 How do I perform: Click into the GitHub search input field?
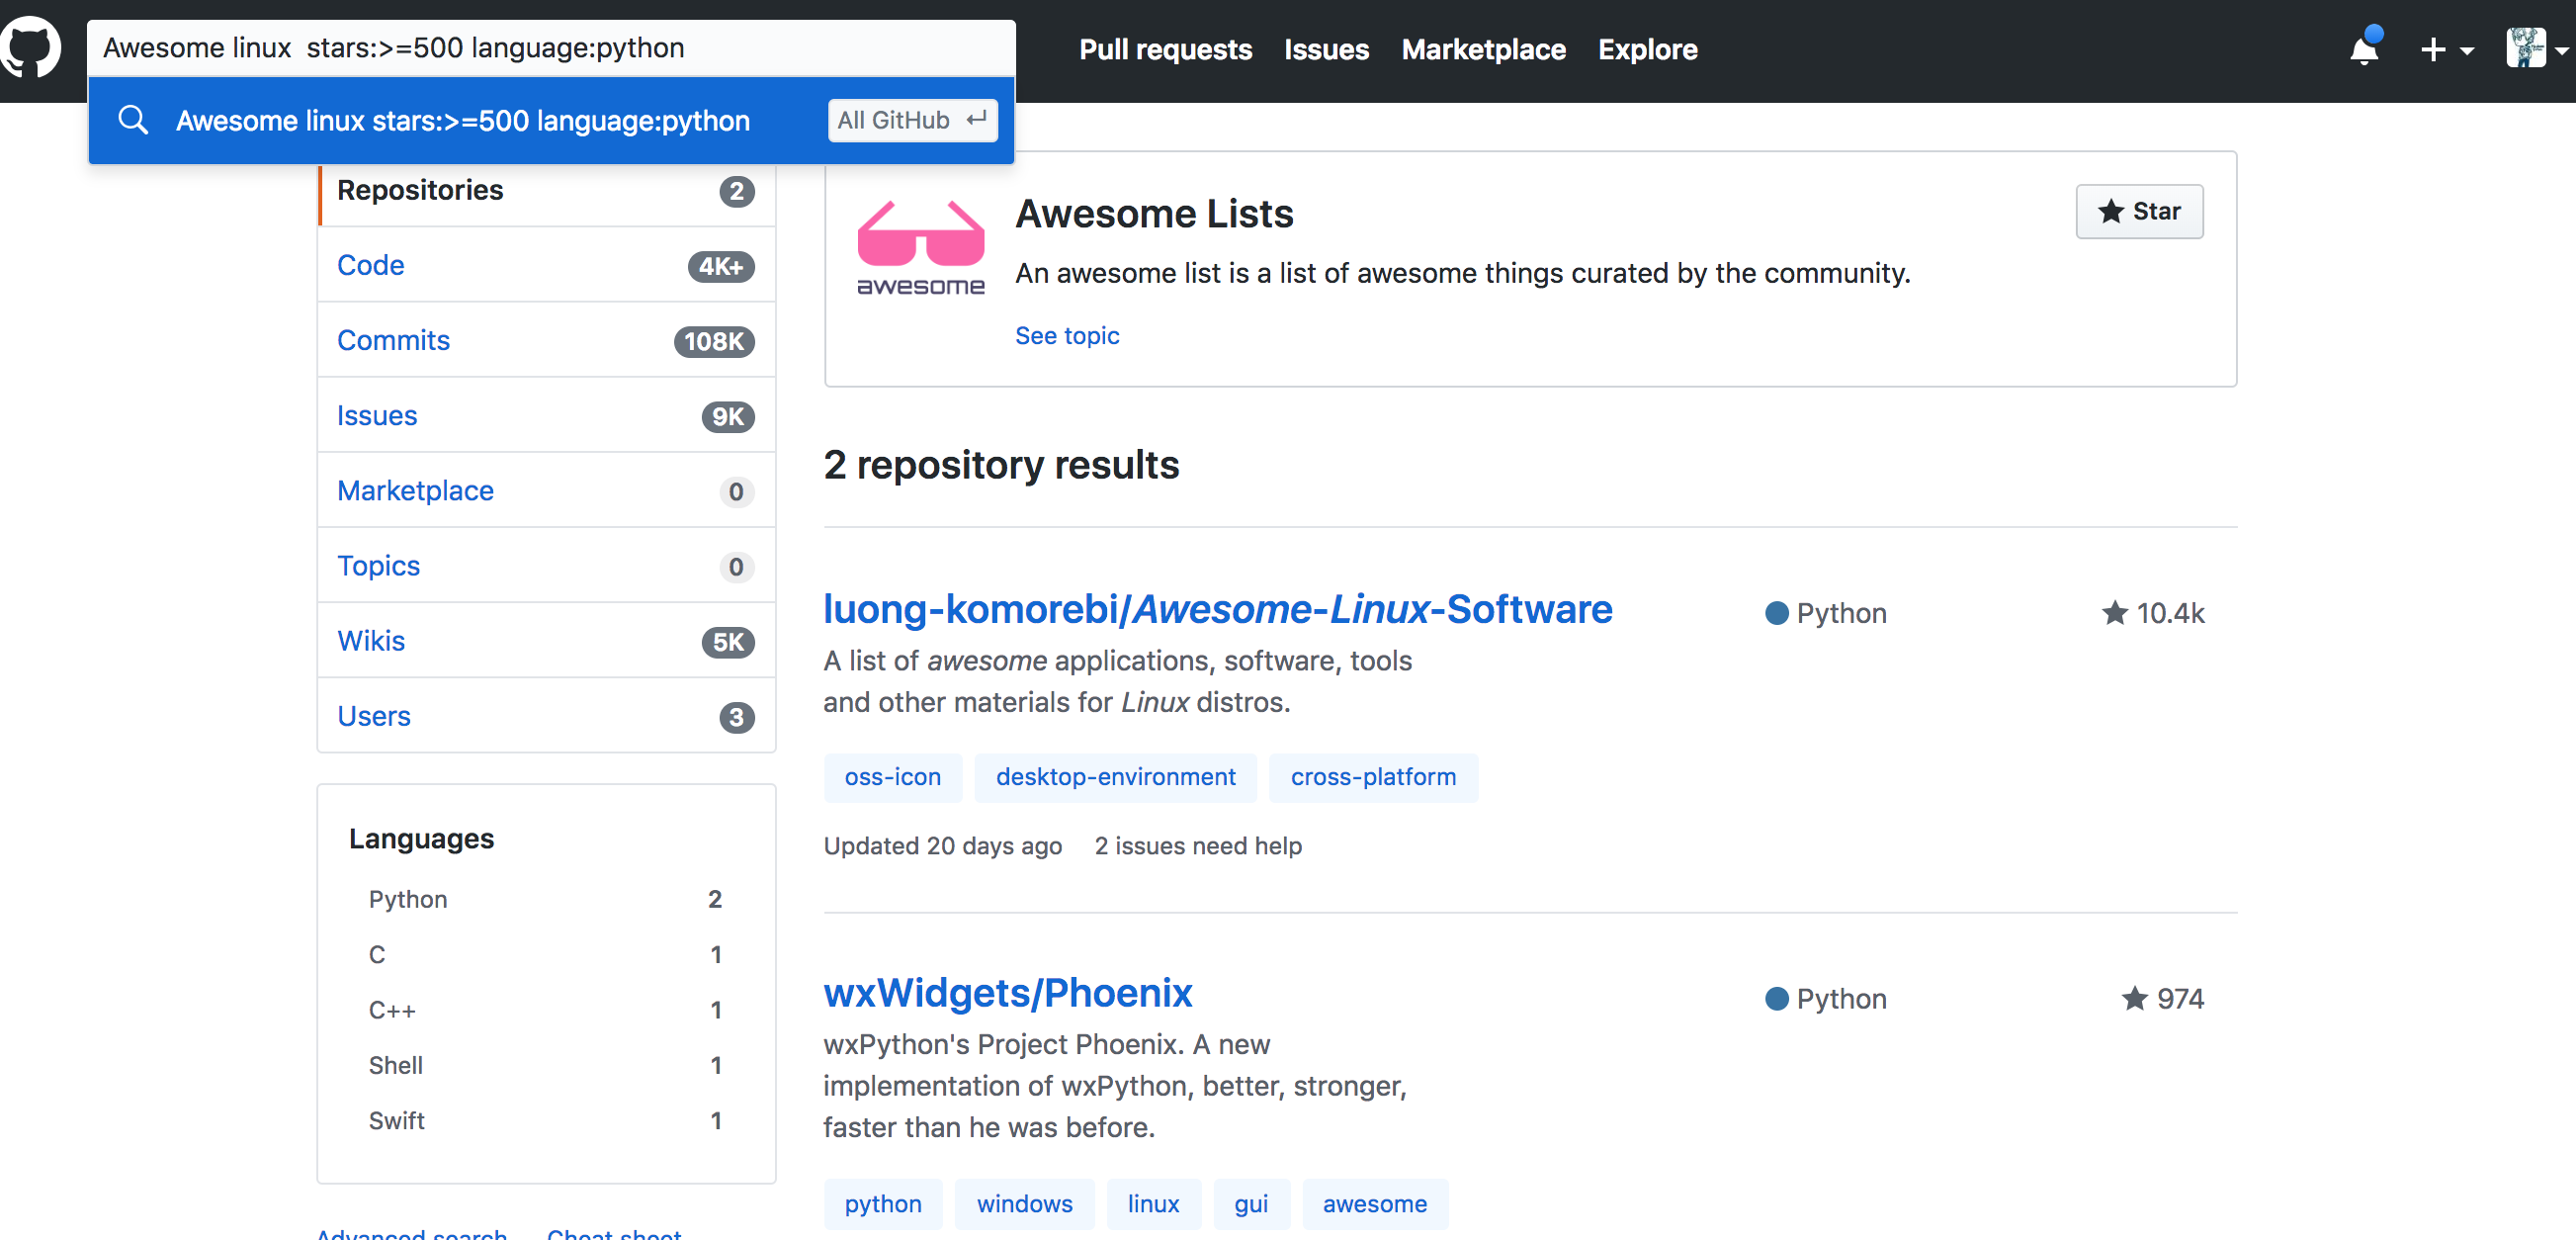pos(550,48)
